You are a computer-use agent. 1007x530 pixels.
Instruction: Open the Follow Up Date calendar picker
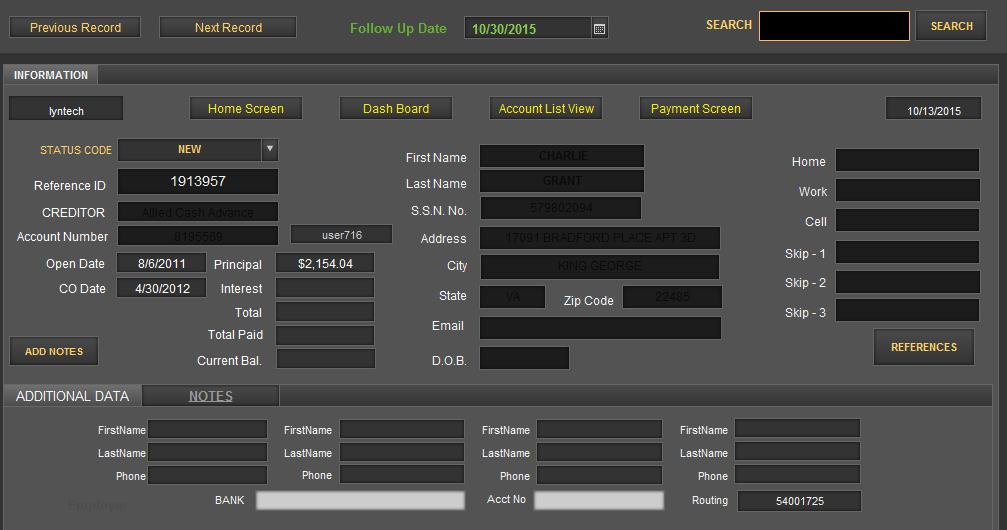click(599, 29)
